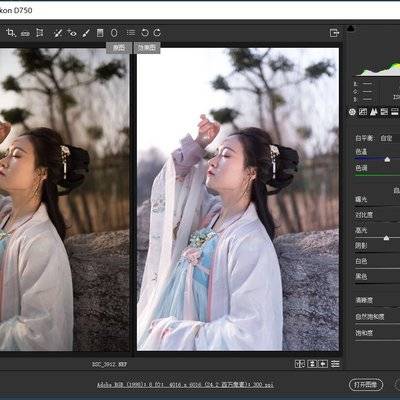Click the 对比度 contrast label
Screen dimensions: 400x400
tap(364, 215)
